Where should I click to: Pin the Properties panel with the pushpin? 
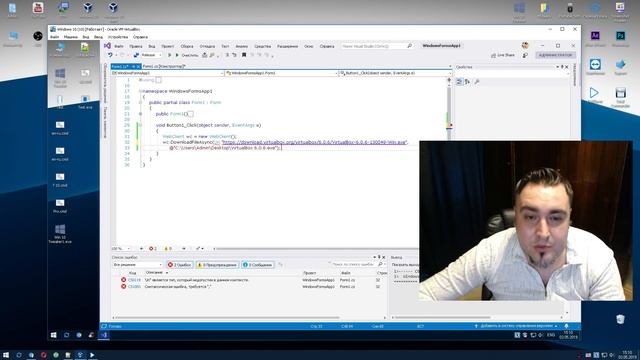[x=562, y=67]
